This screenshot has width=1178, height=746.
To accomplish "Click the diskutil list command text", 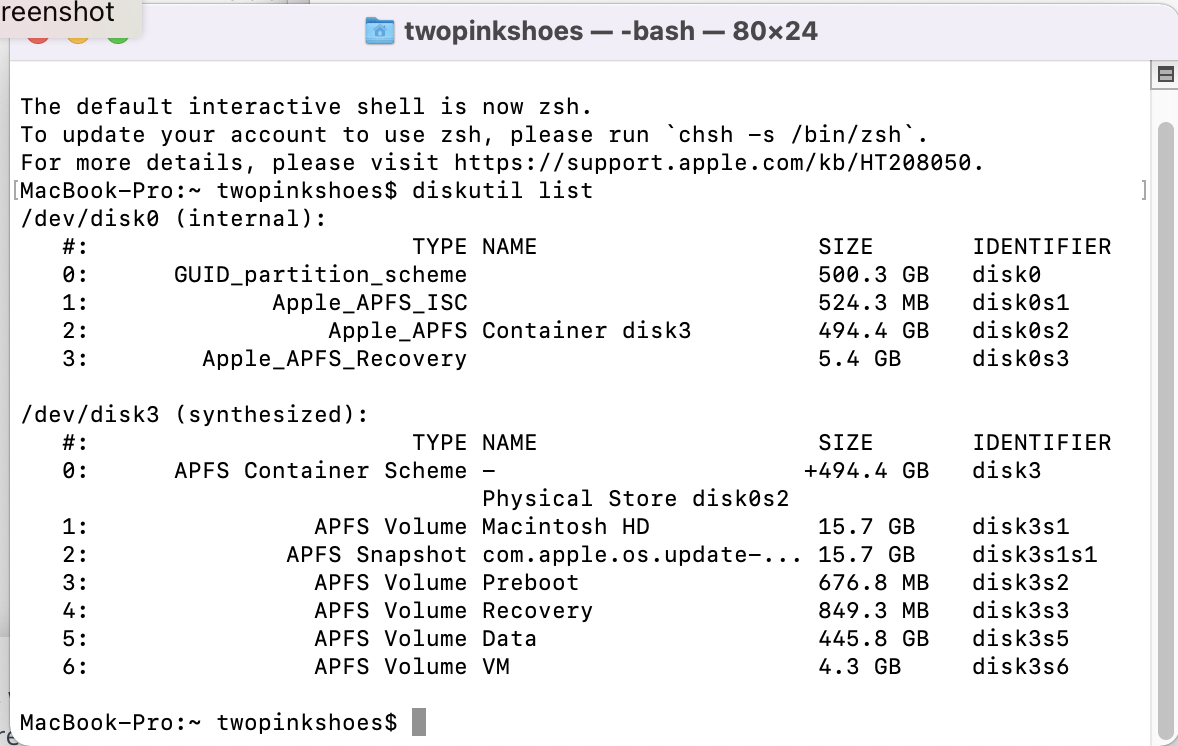I will pyautogui.click(x=502, y=190).
